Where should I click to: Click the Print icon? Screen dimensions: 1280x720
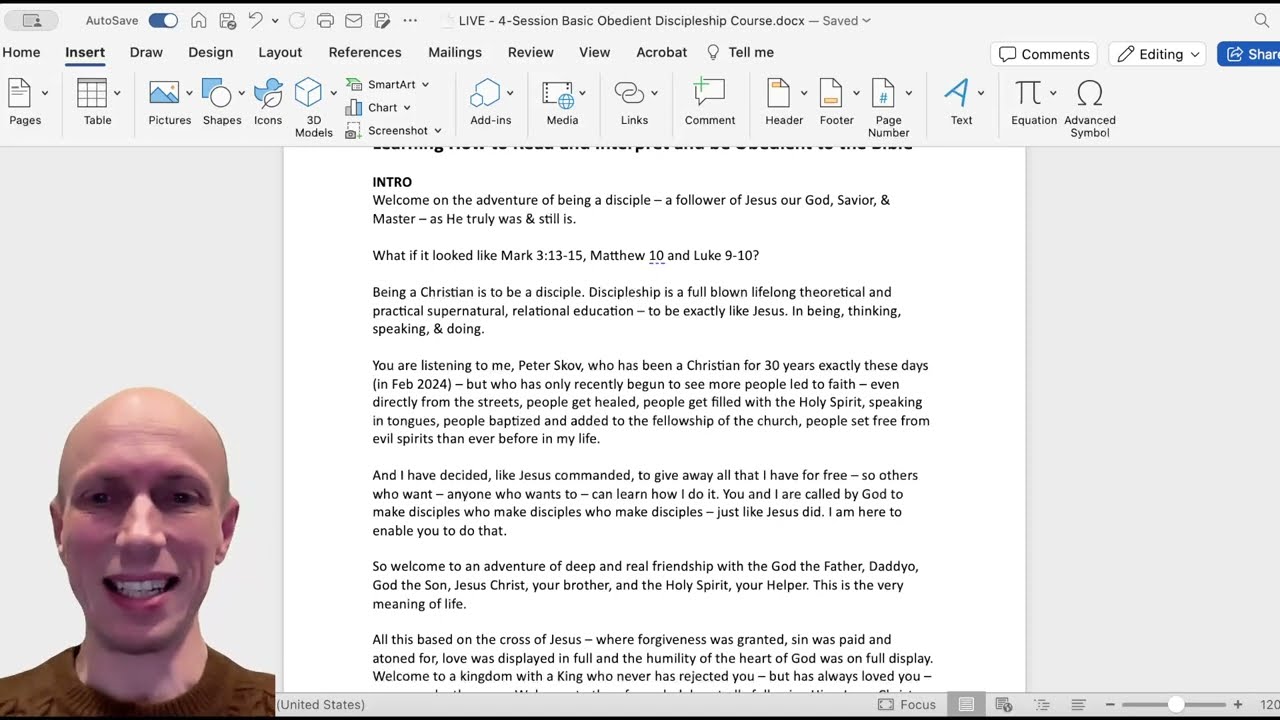[x=325, y=20]
